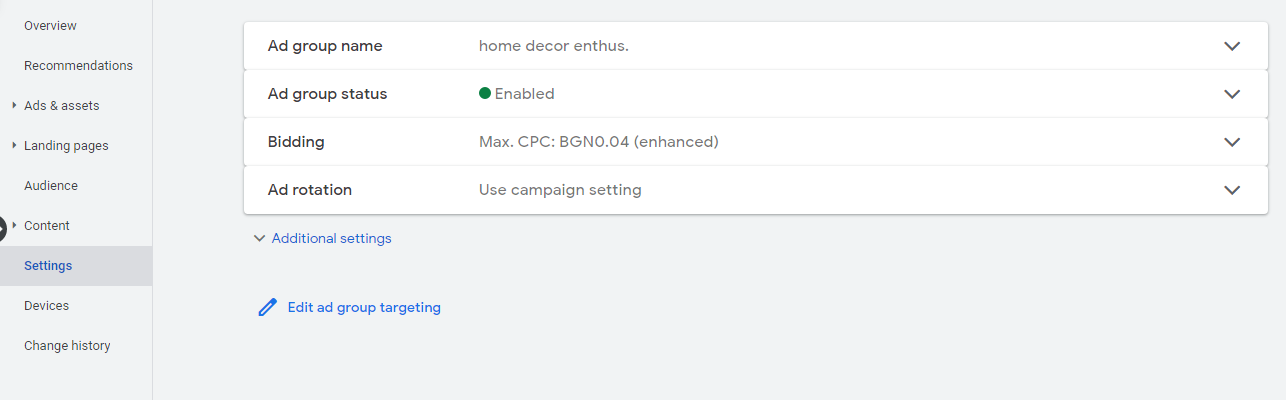Viewport: 1286px width, 400px height.
Task: Open the Overview page in sidebar
Action: [x=50, y=25]
